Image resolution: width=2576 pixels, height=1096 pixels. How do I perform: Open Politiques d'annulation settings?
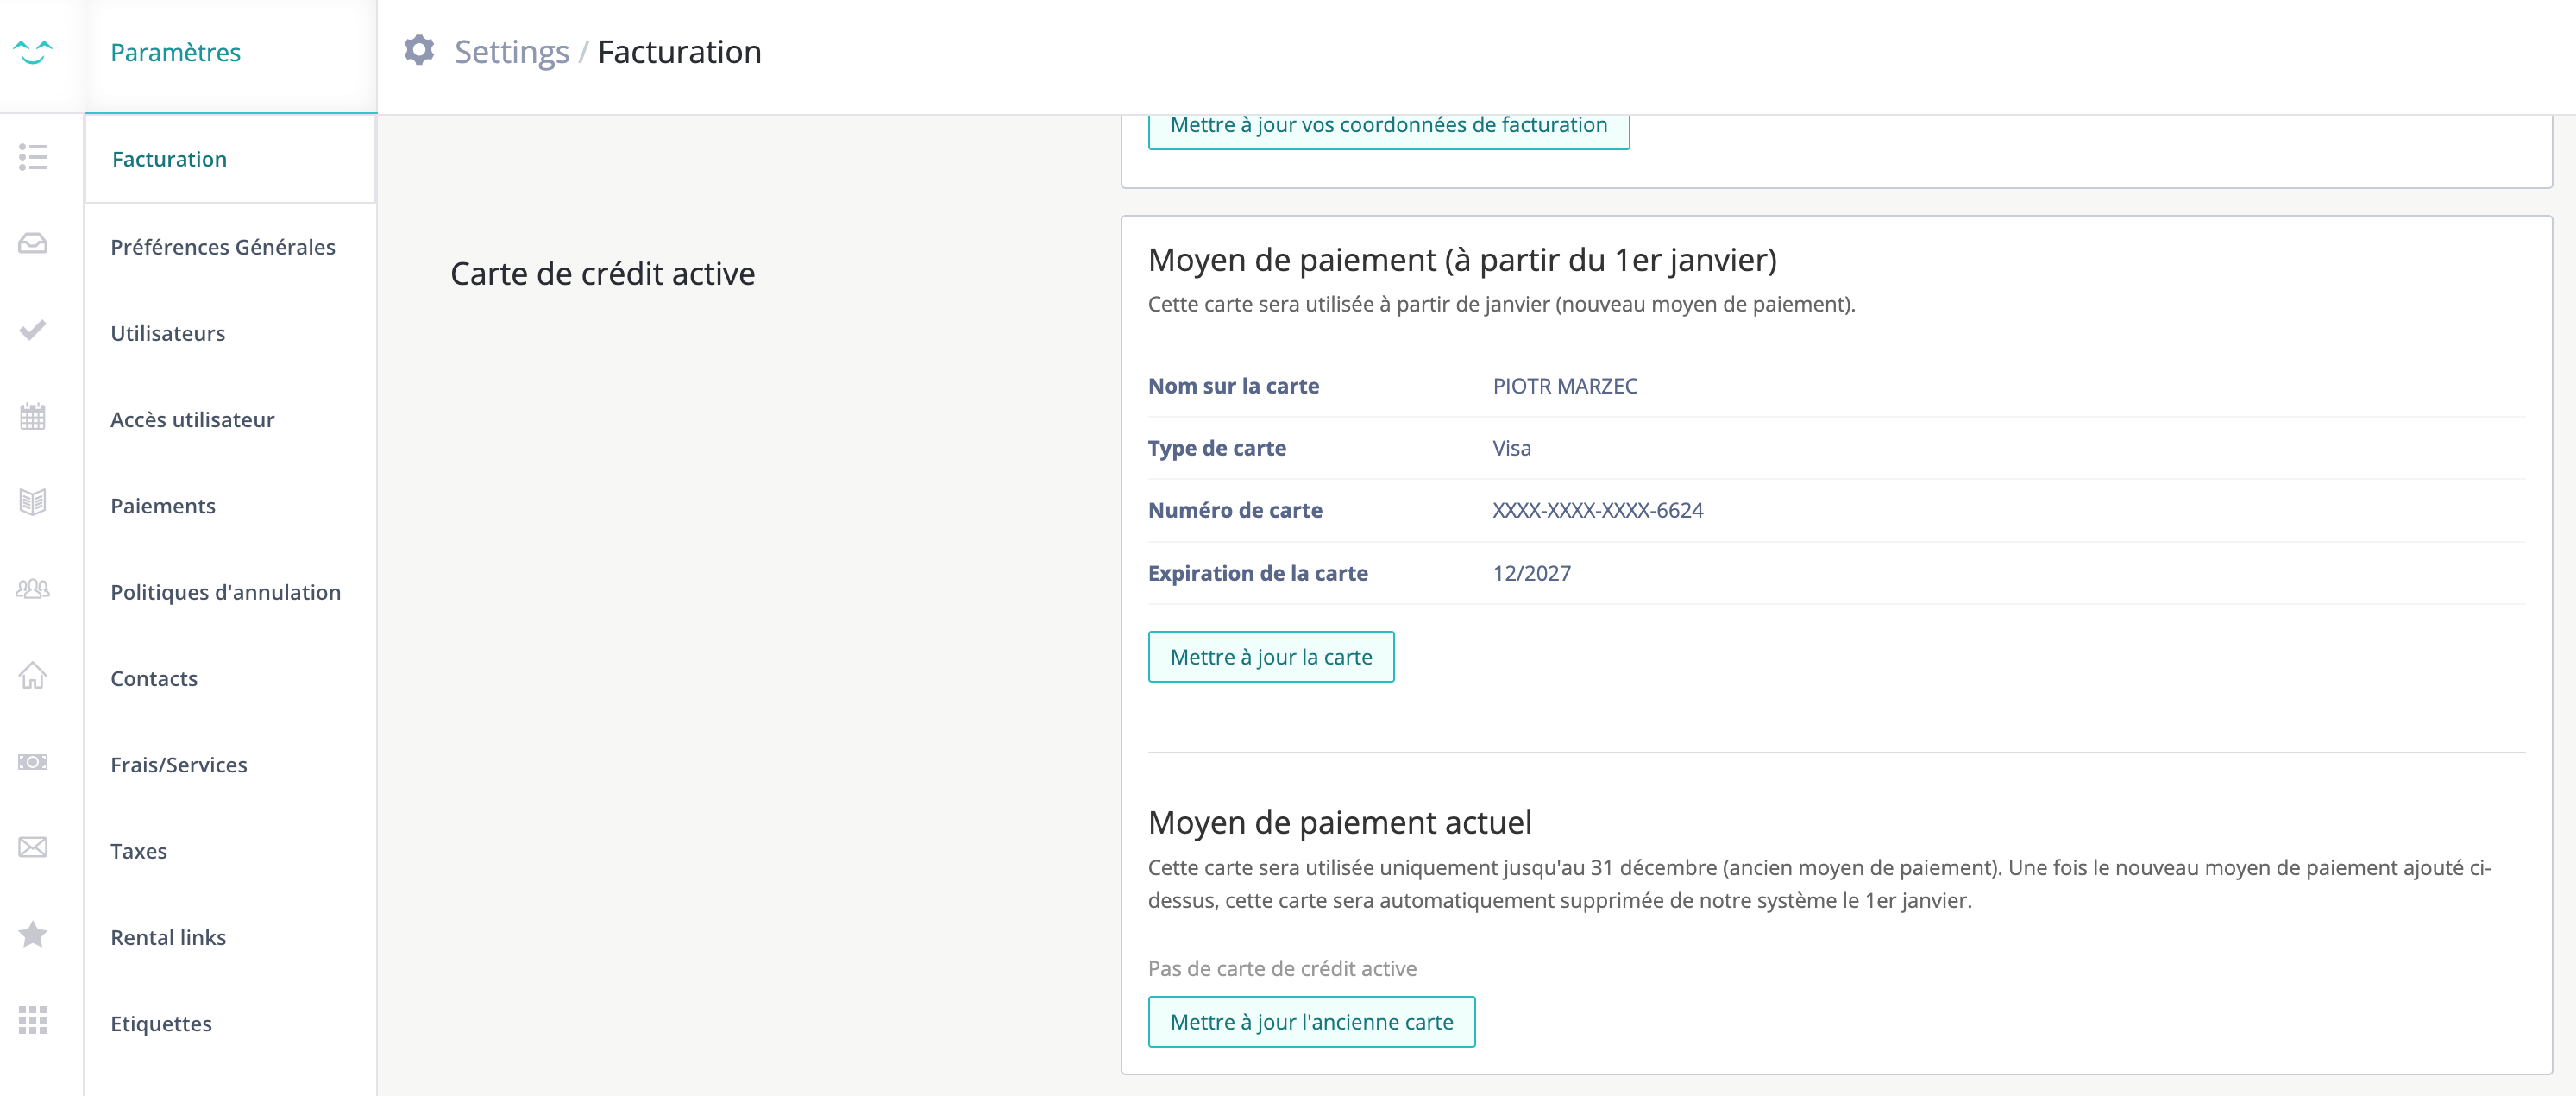[x=225, y=592]
